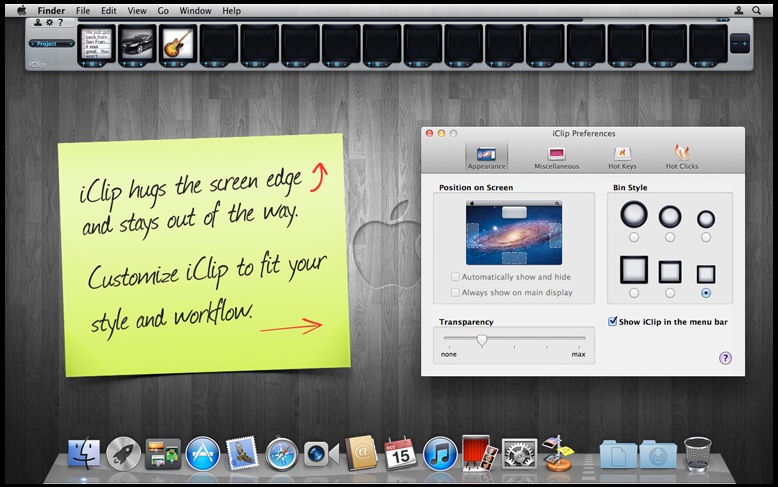
Task: Open the Go menu
Action: click(x=163, y=10)
